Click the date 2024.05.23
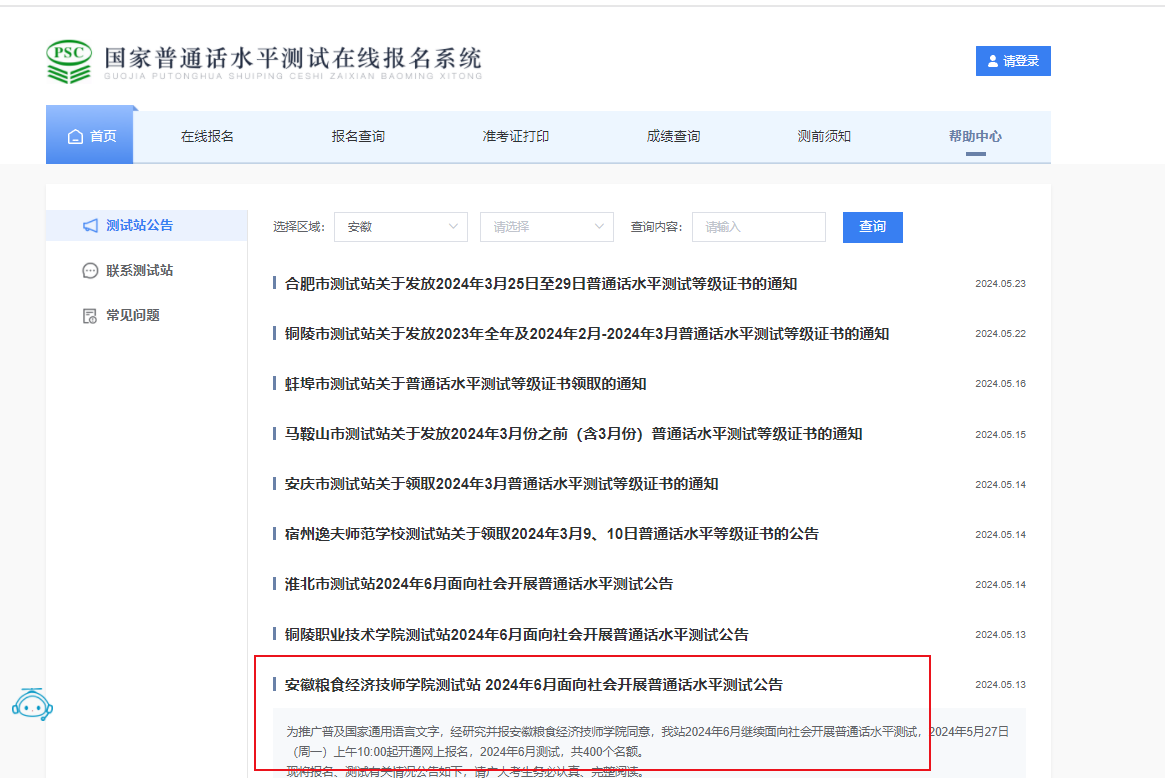This screenshot has width=1165, height=778. click(x=1000, y=284)
